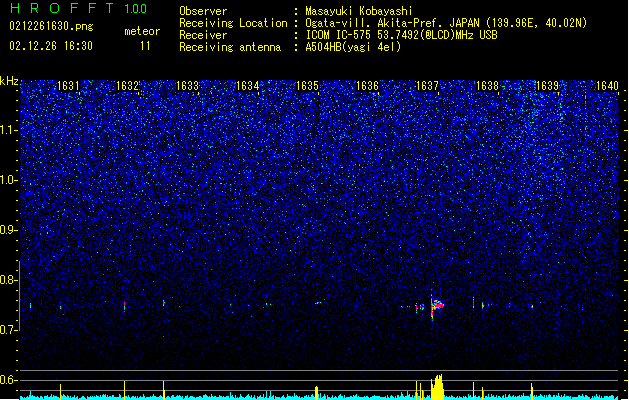Click the 1.0 kHz frequency tick label
This screenshot has height=400, width=629.
9,180
